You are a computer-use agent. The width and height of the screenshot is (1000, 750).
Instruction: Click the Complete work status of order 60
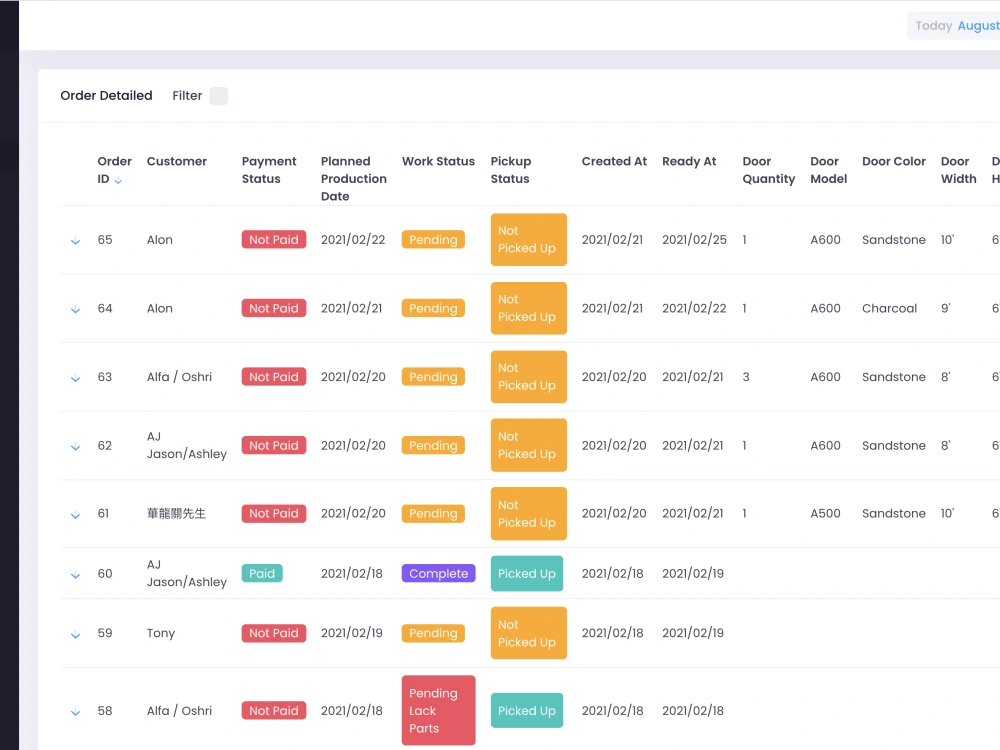pos(438,573)
